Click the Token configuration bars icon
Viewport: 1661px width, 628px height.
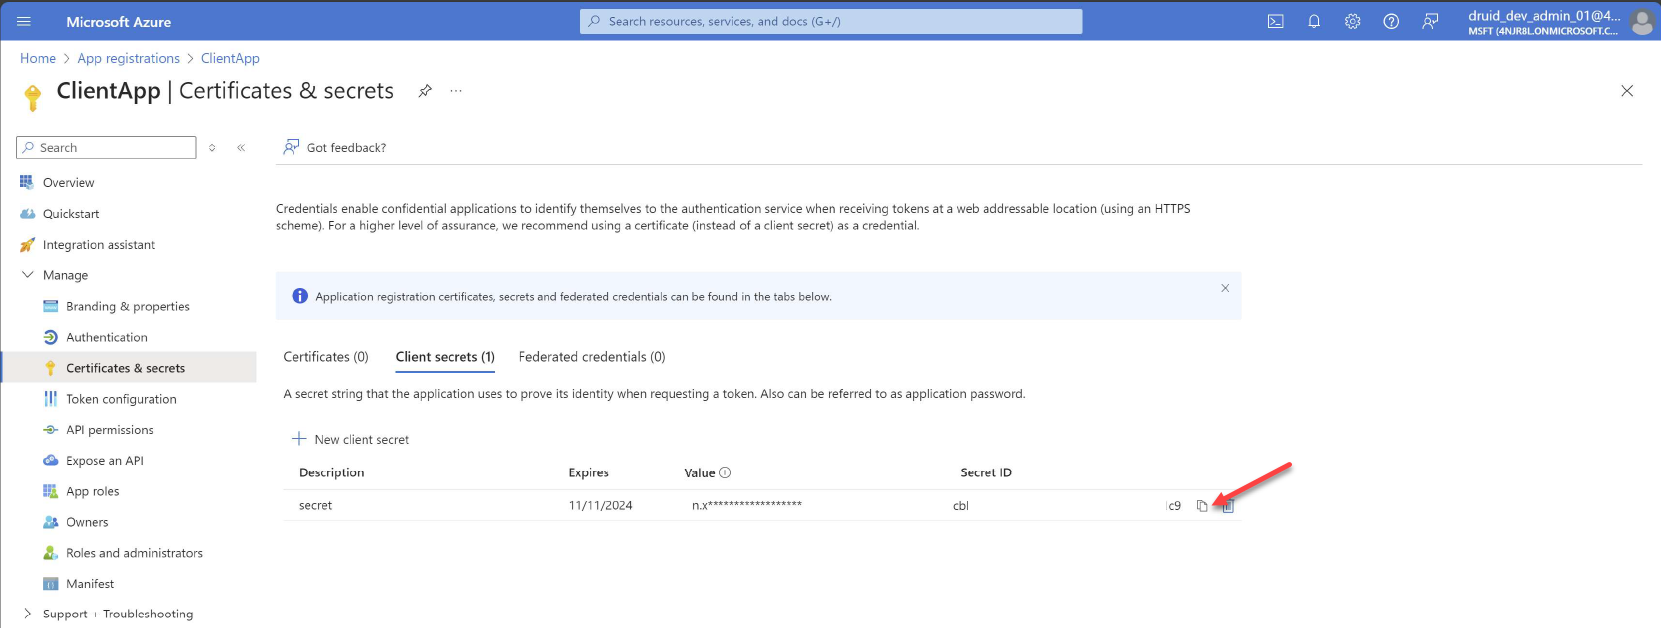[x=50, y=399]
